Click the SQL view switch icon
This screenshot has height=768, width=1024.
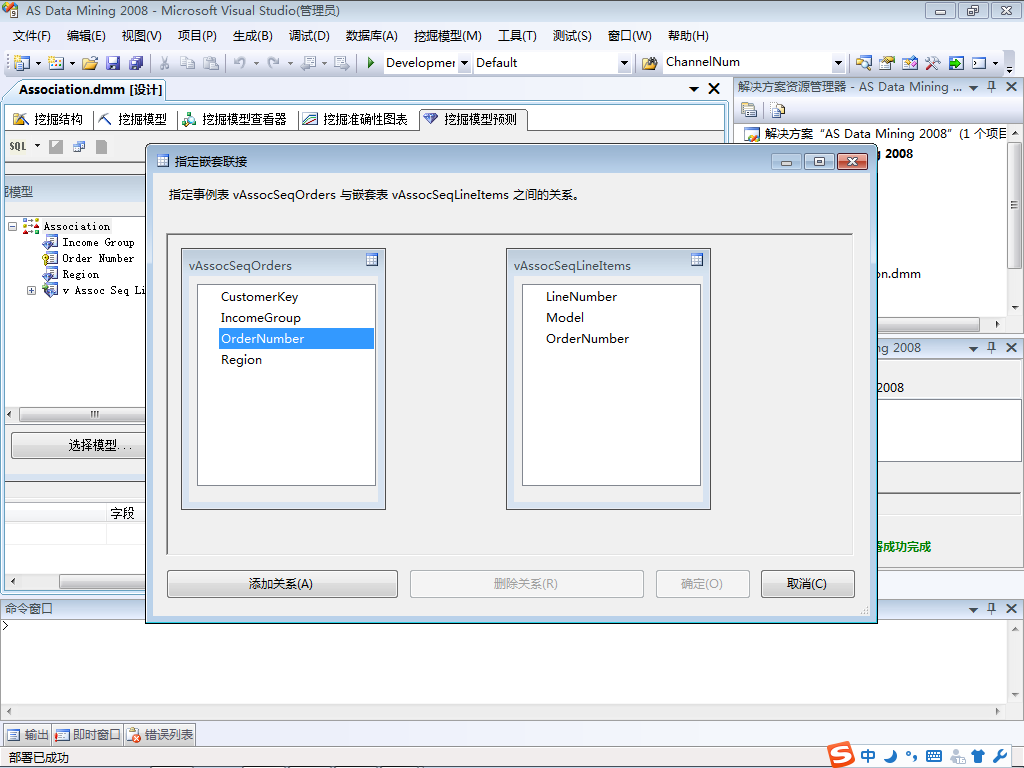pos(18,146)
